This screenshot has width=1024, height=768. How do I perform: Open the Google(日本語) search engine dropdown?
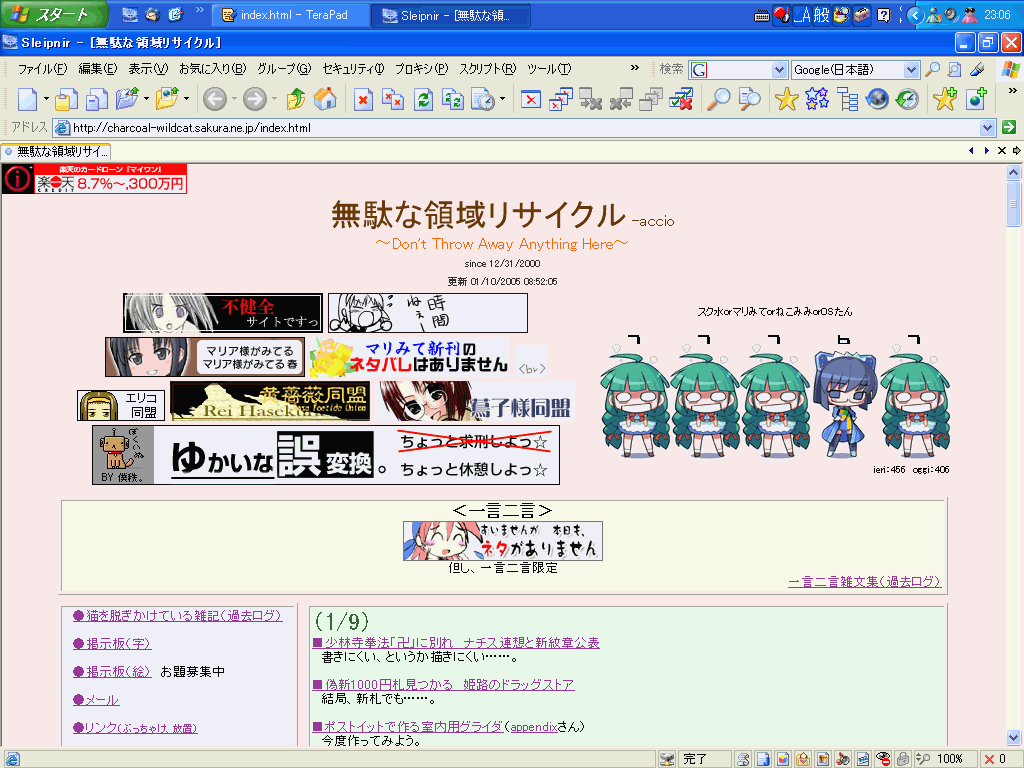pos(910,70)
